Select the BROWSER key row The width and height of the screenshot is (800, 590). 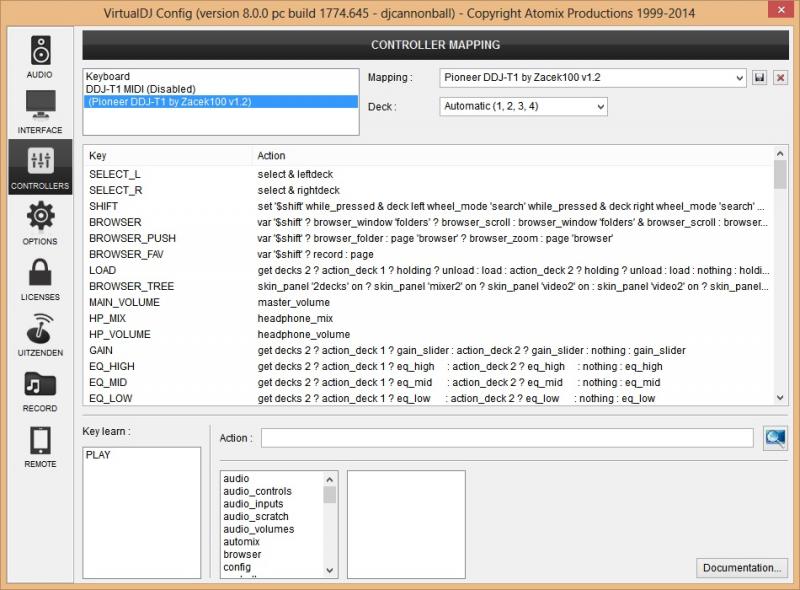pos(428,222)
